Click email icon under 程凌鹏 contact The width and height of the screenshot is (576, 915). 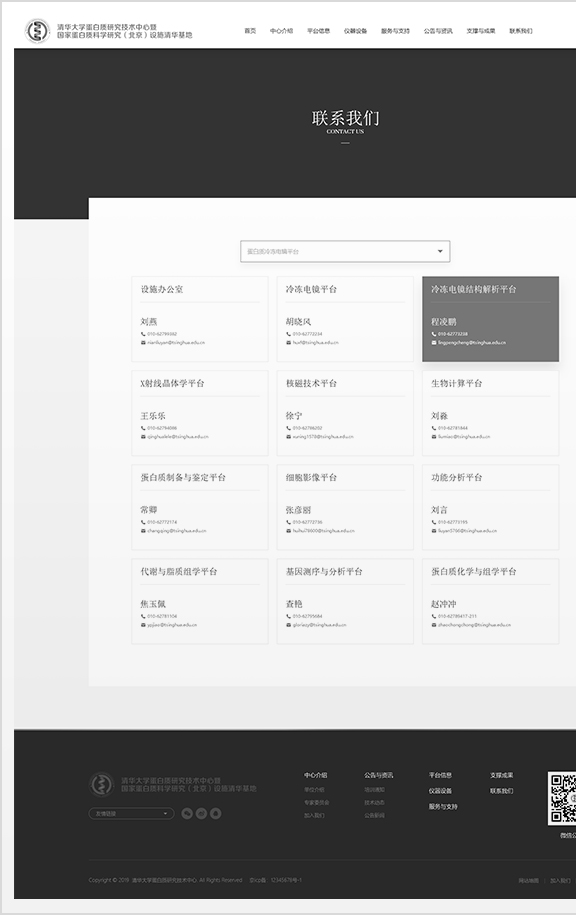434,343
